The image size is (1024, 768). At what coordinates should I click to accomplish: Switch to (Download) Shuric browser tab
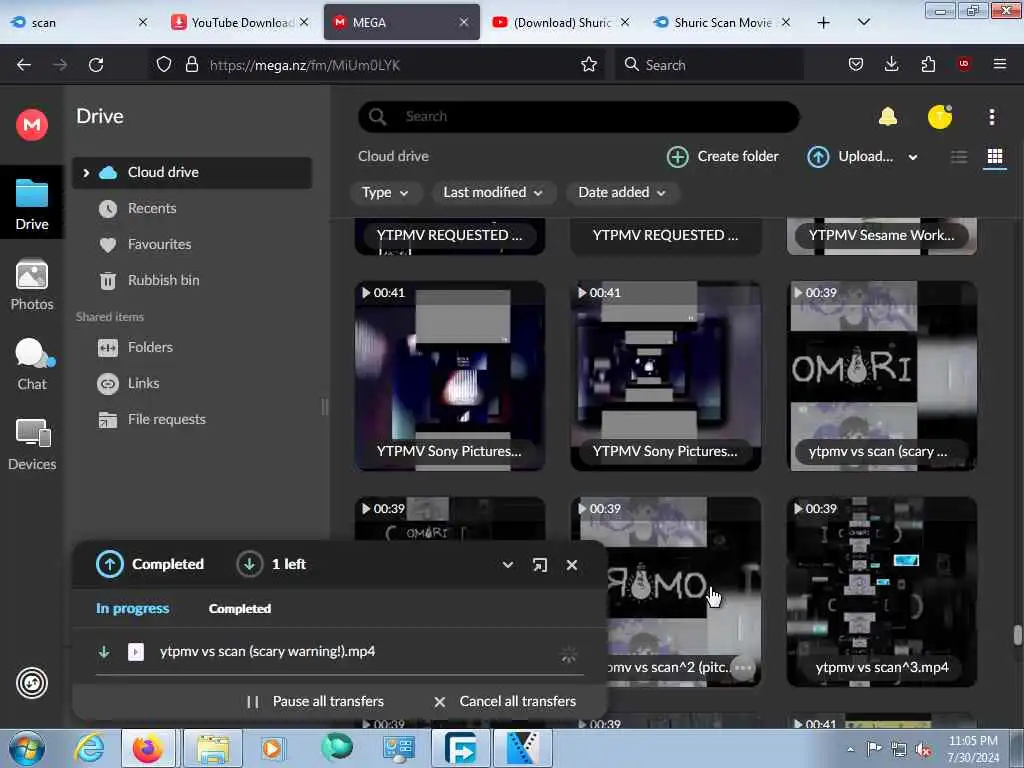562,22
